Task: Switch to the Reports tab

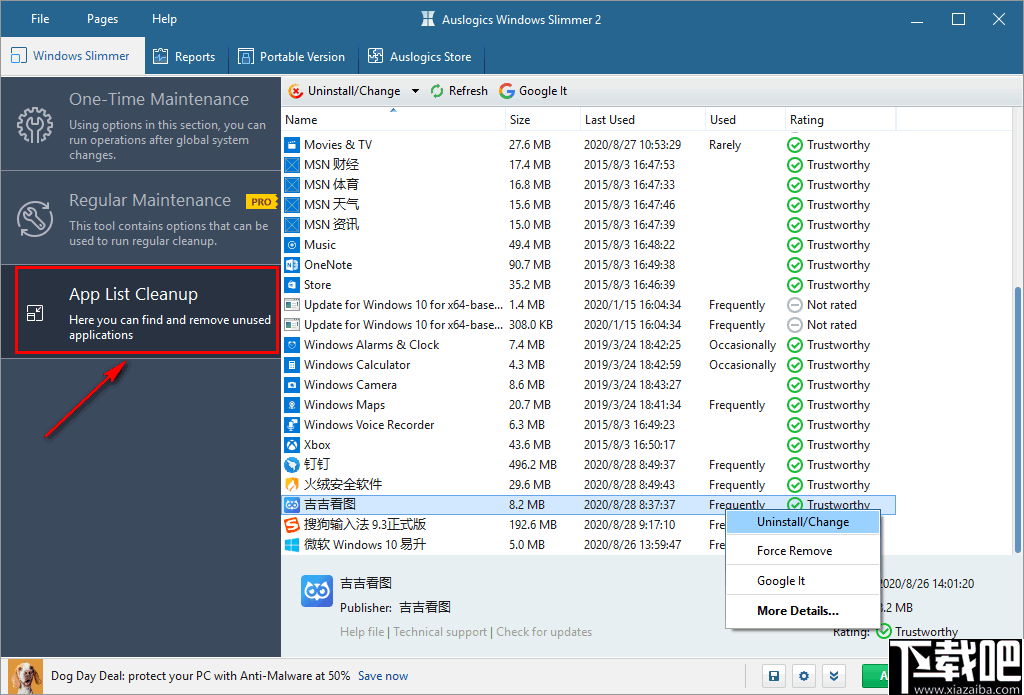Action: (x=185, y=56)
